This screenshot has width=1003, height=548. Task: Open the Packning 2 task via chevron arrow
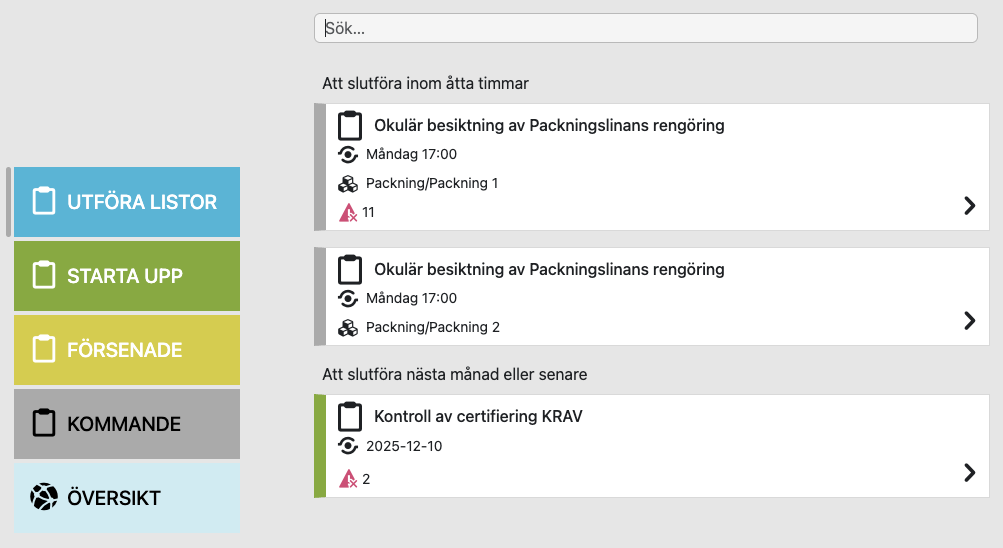969,320
